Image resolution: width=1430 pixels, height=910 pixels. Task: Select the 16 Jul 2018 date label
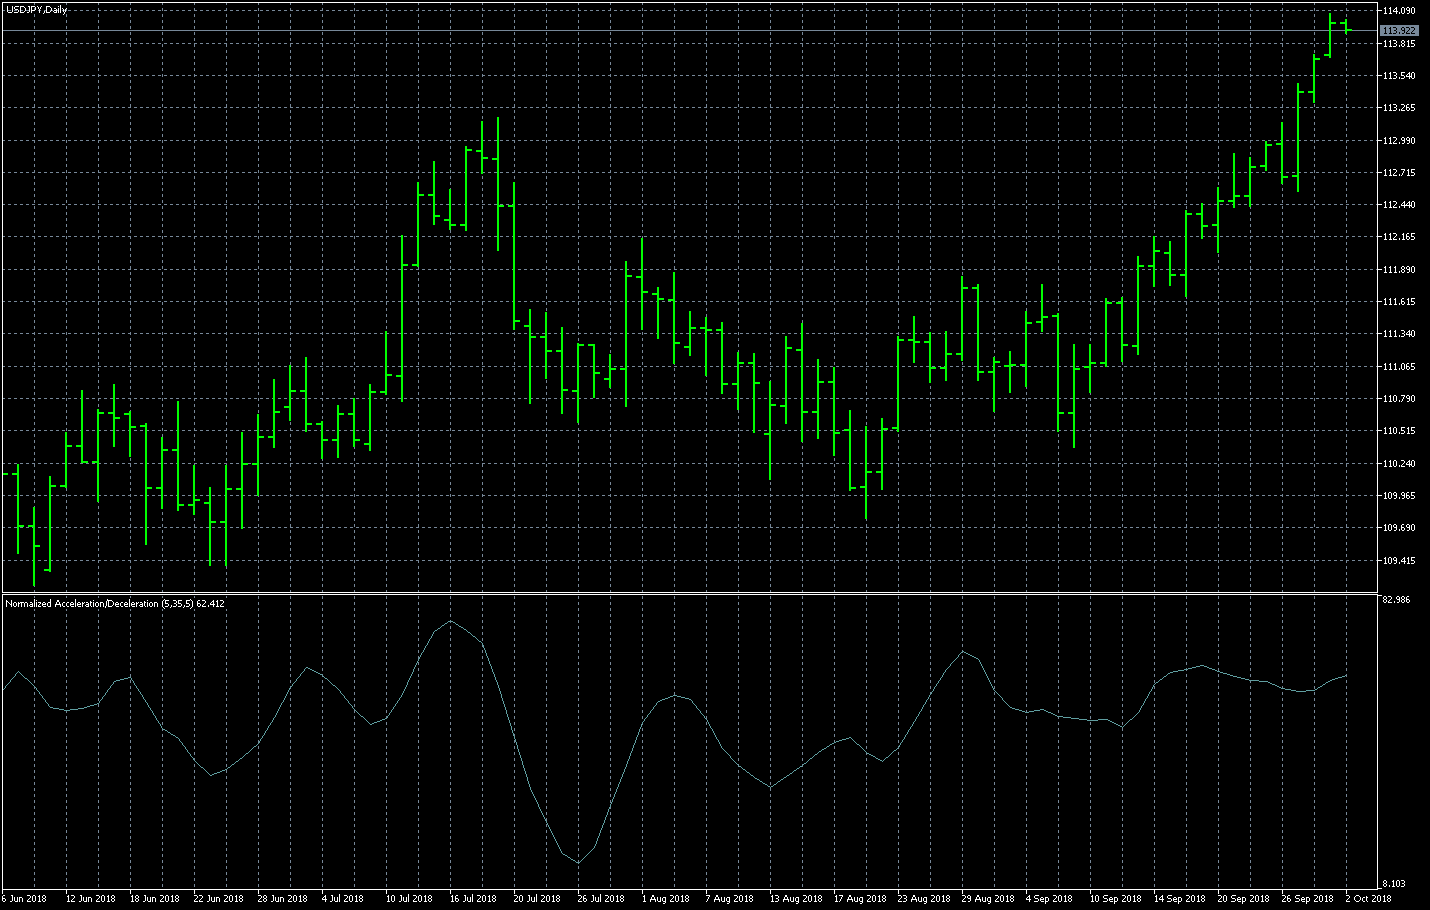[x=473, y=898]
